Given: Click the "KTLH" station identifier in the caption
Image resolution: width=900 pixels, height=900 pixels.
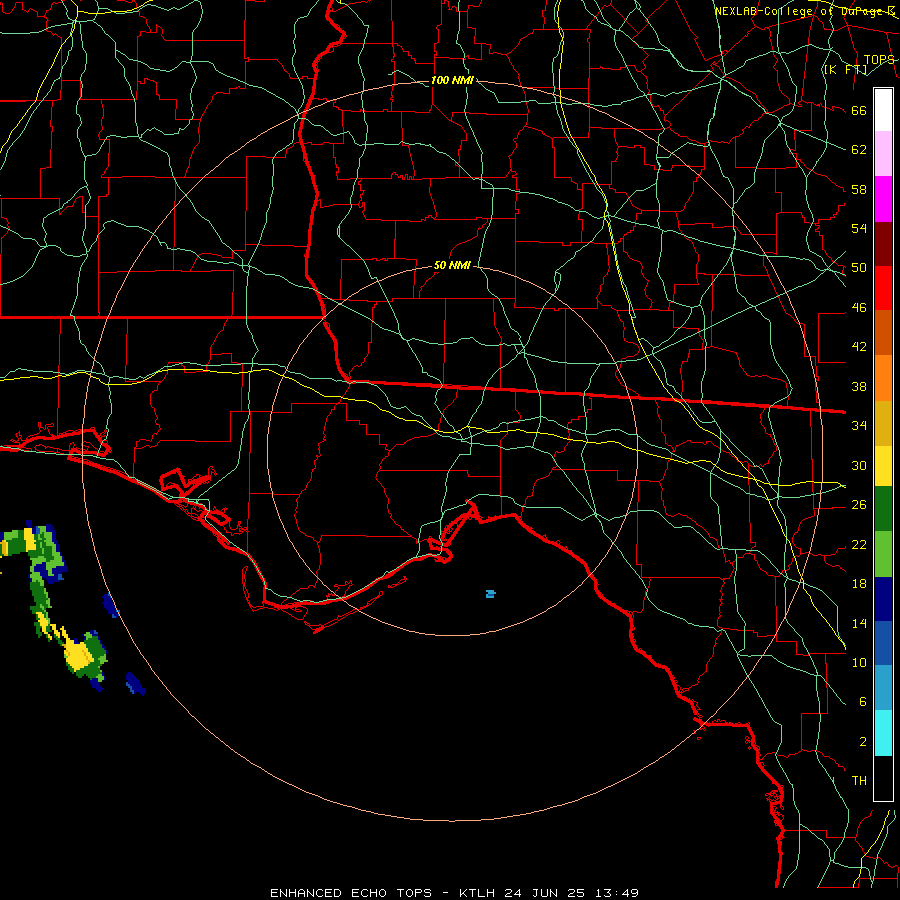Looking at the screenshot, I should [x=479, y=893].
